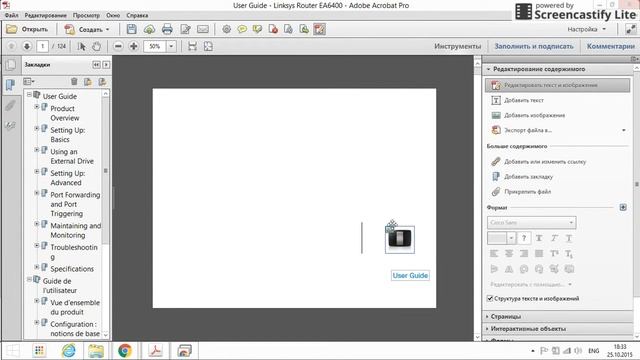Viewport: 640px width, 360px height.
Task: Send file by email envelope icon
Action: pyautogui.click(x=203, y=29)
